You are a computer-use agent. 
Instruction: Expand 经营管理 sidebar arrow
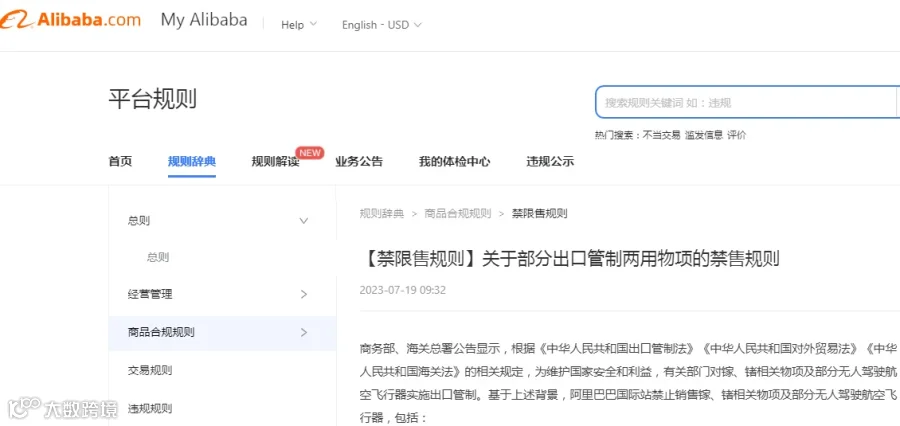(x=304, y=295)
